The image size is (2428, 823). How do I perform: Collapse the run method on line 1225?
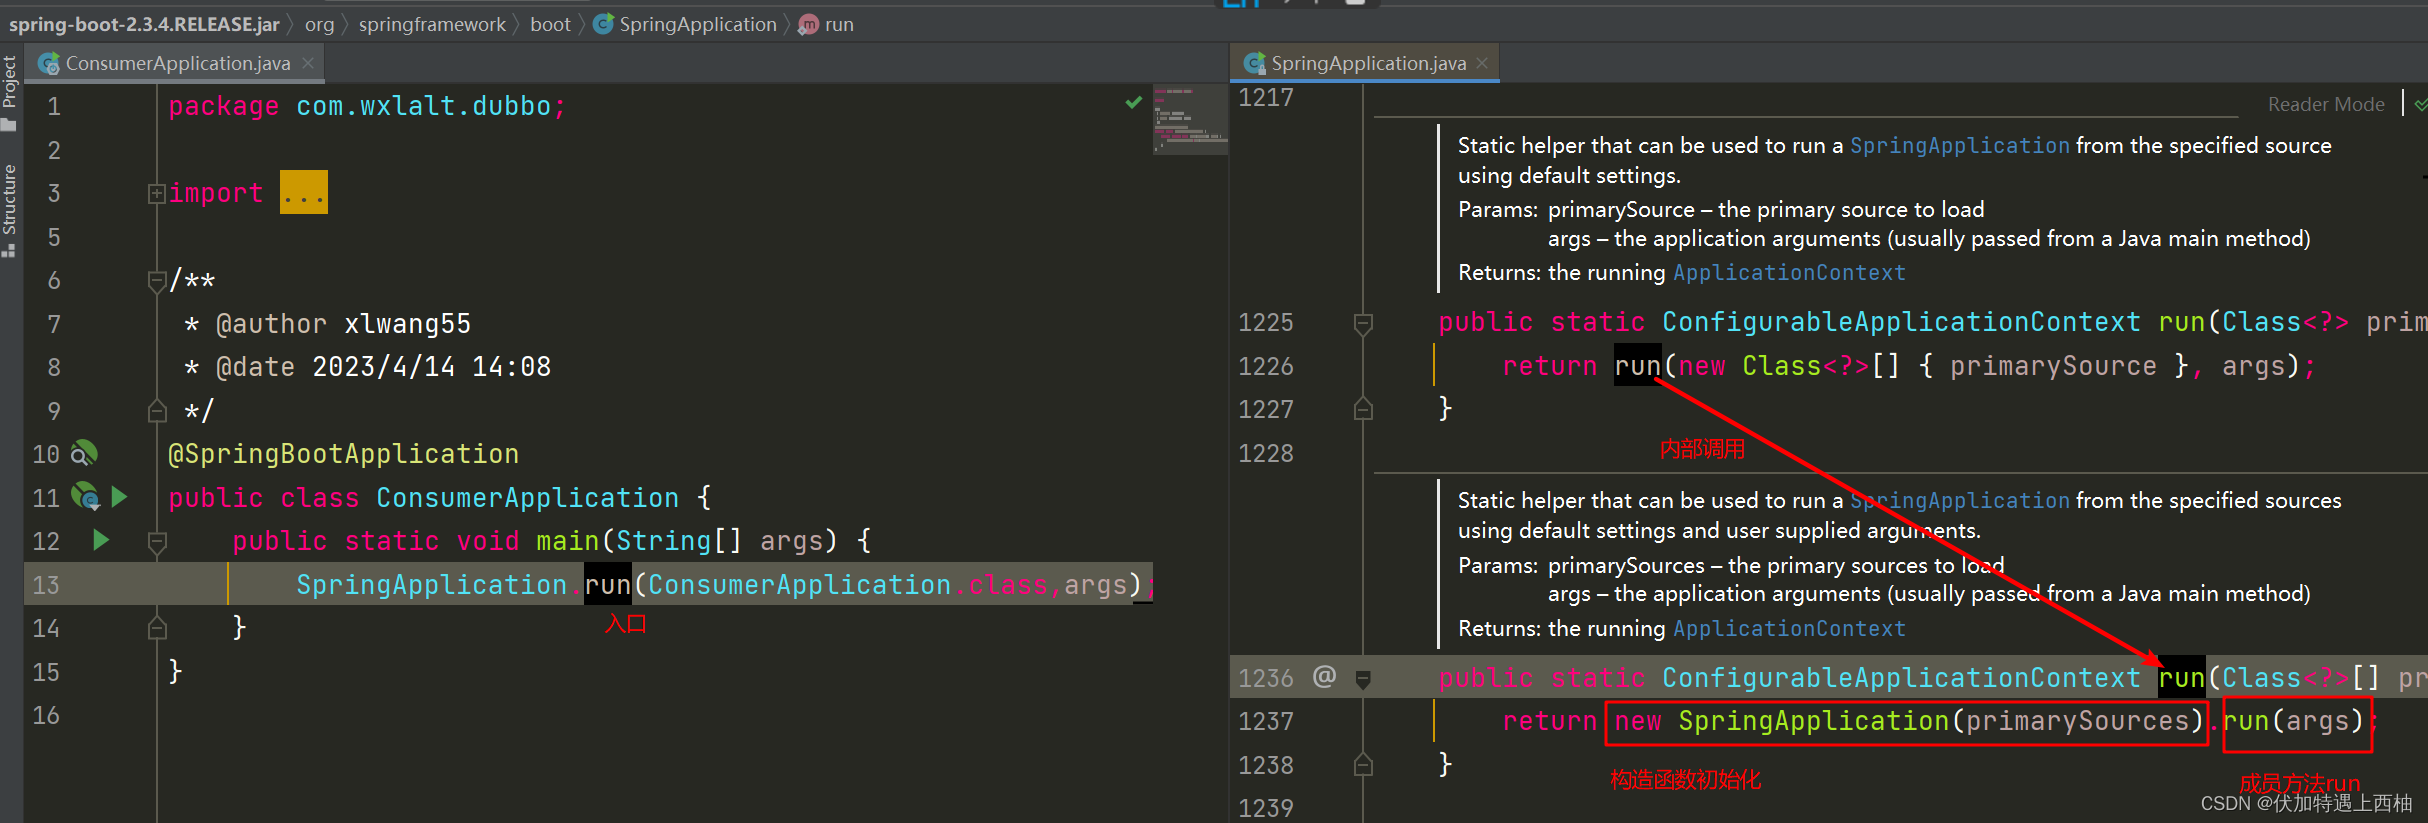(x=1362, y=323)
